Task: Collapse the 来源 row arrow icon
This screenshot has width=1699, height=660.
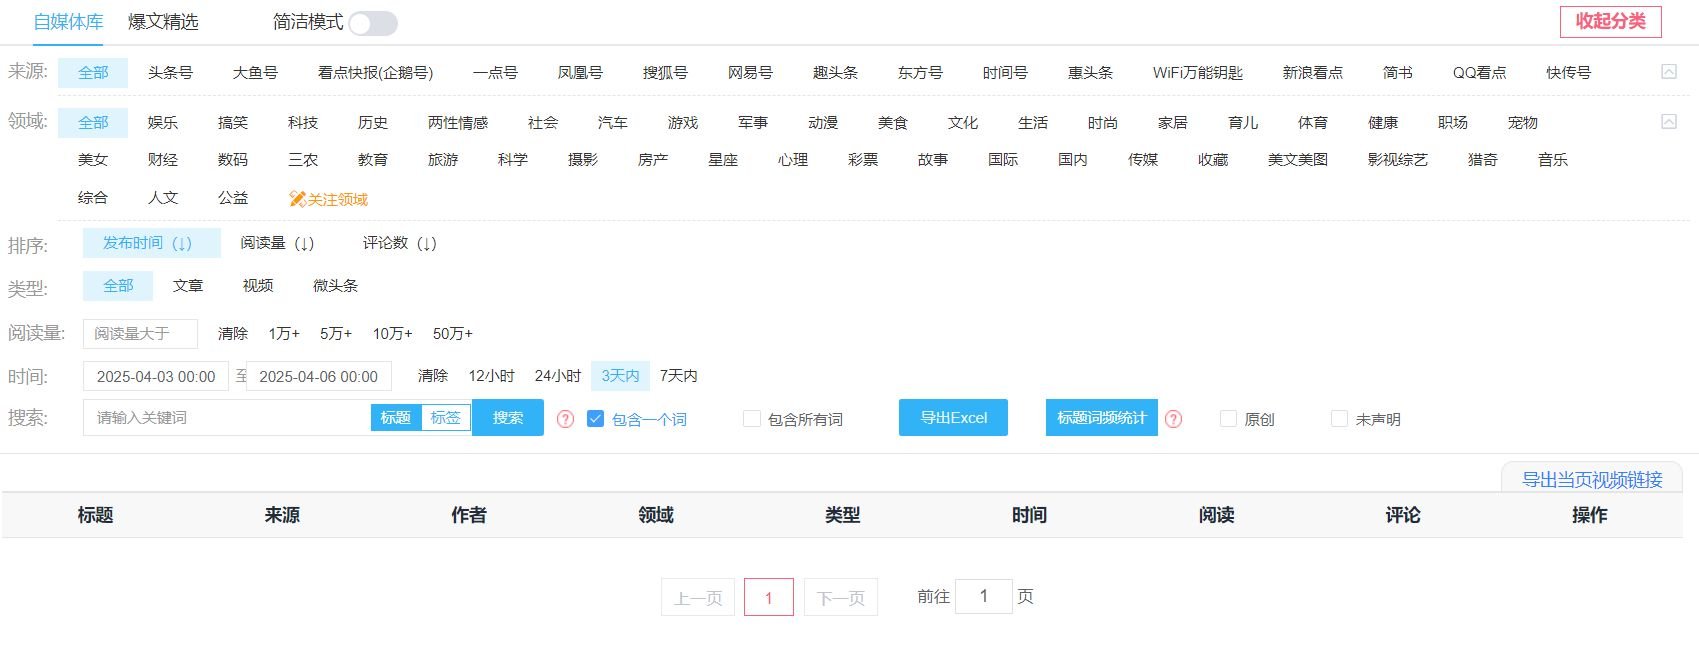Action: click(1668, 72)
